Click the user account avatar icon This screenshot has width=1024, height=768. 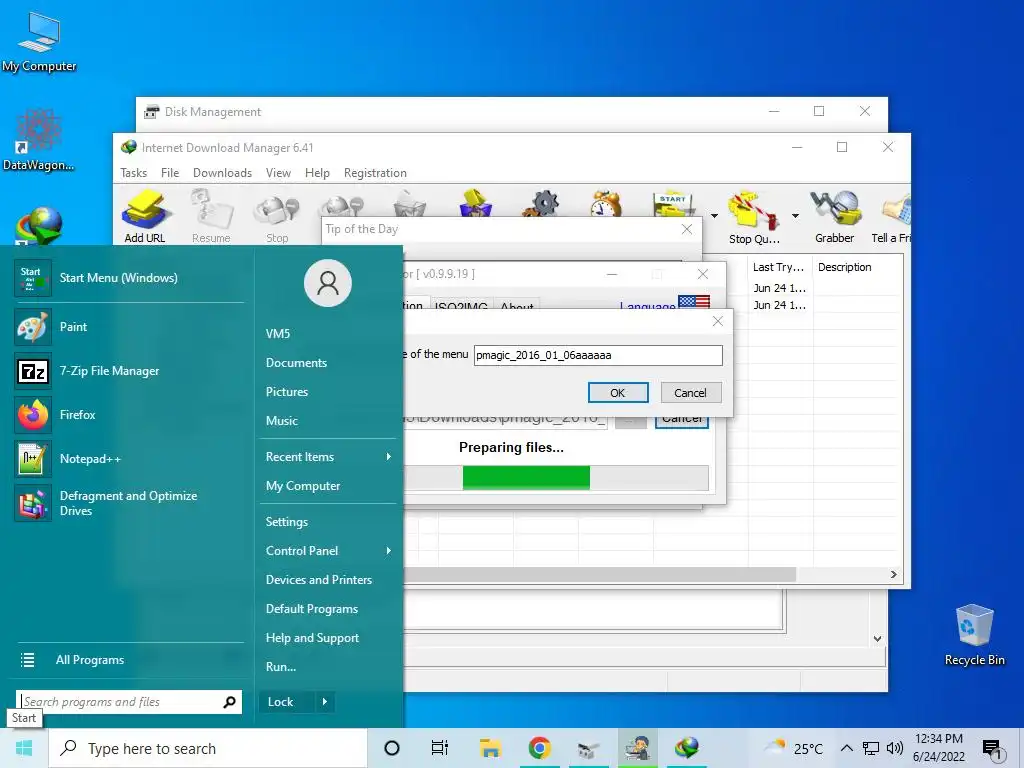tap(328, 283)
